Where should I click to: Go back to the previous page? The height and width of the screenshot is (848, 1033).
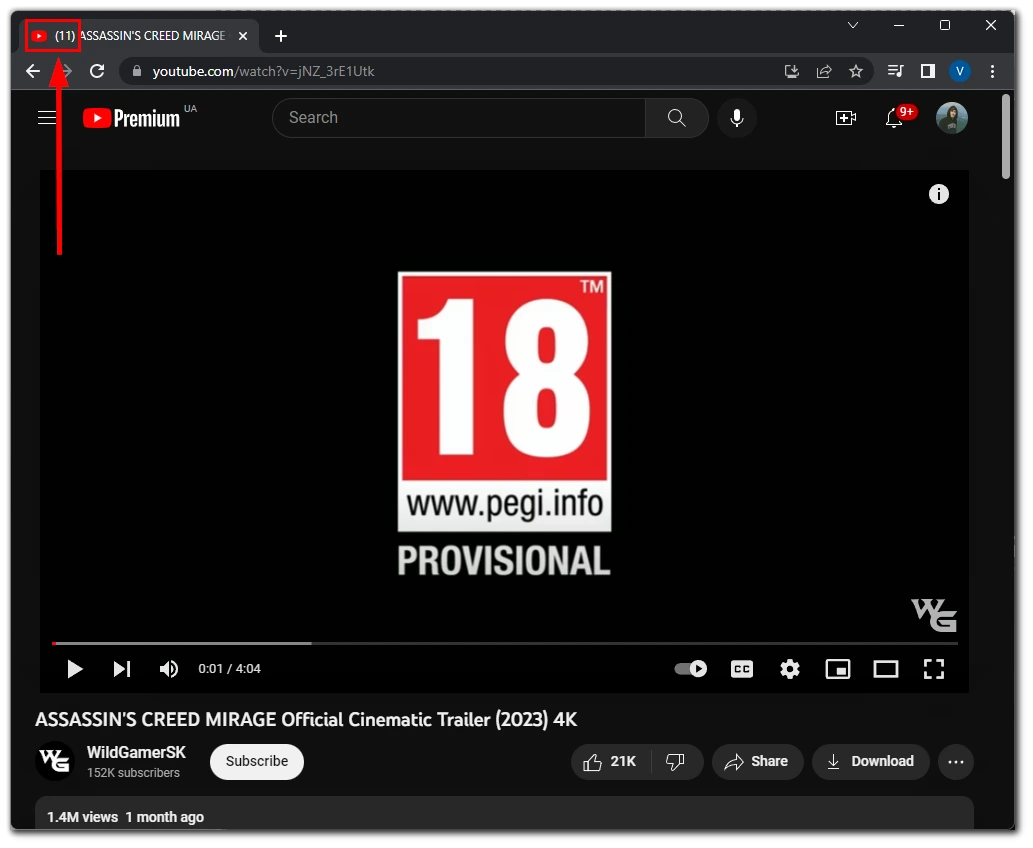coord(33,71)
